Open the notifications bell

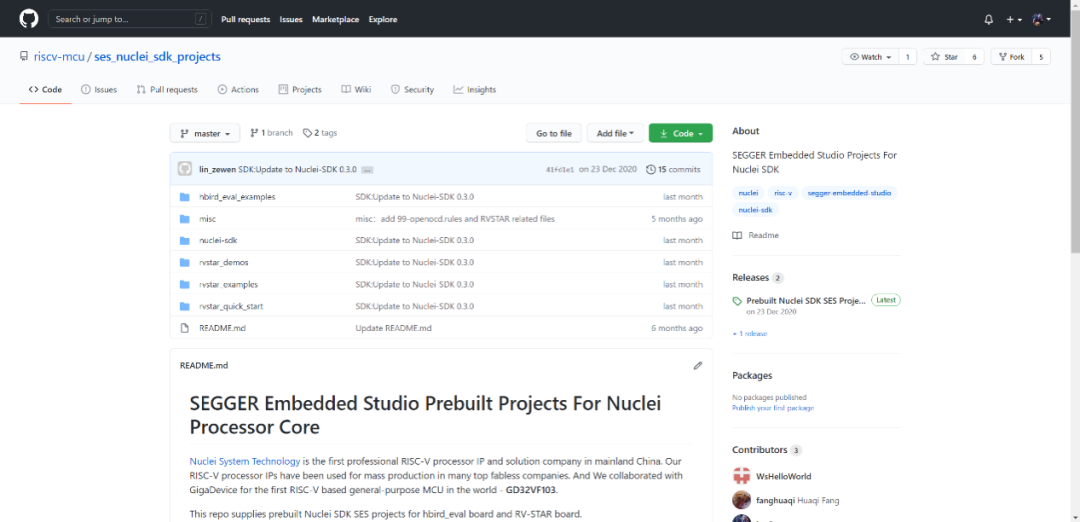[x=989, y=19]
